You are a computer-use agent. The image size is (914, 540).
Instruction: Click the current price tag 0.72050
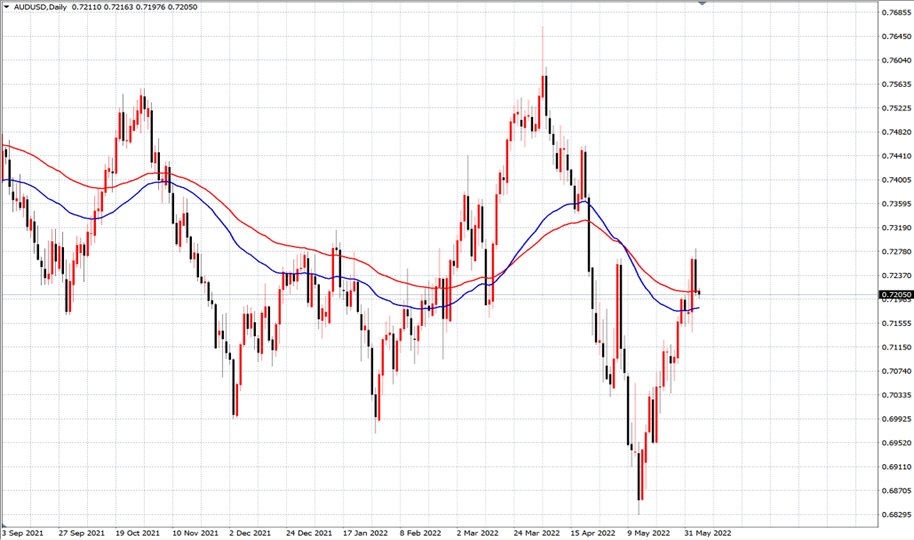[x=897, y=295]
